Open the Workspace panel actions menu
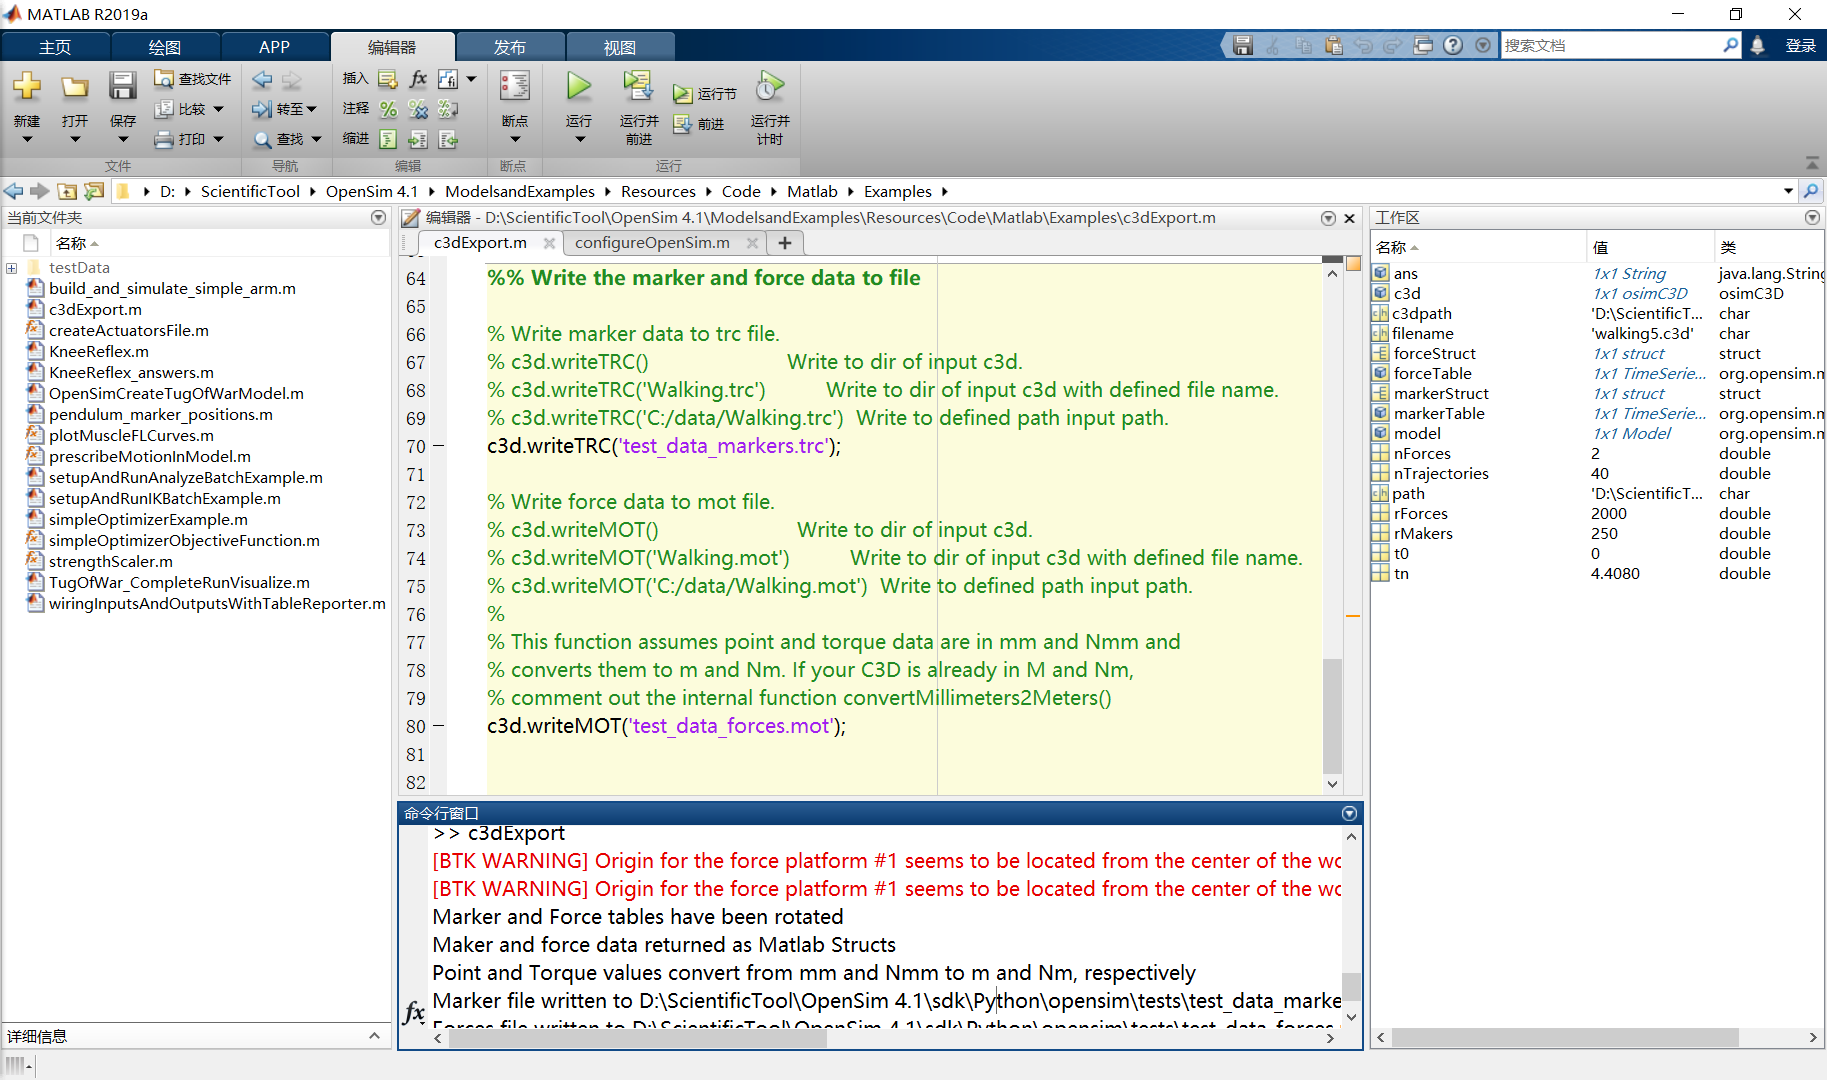 click(1812, 218)
